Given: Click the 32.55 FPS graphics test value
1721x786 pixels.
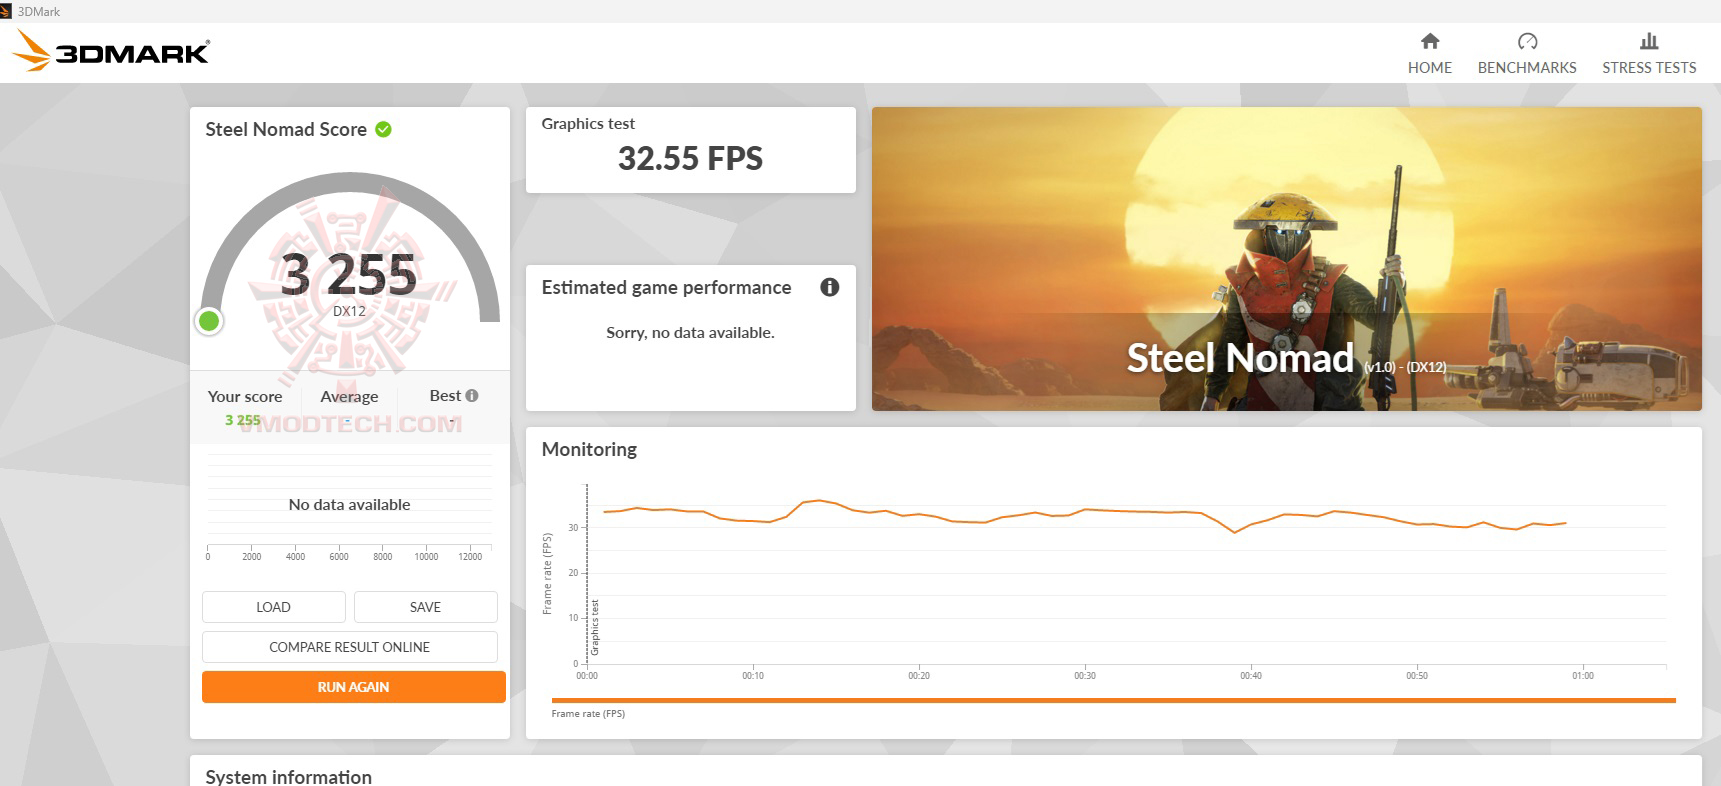Looking at the screenshot, I should 690,158.
